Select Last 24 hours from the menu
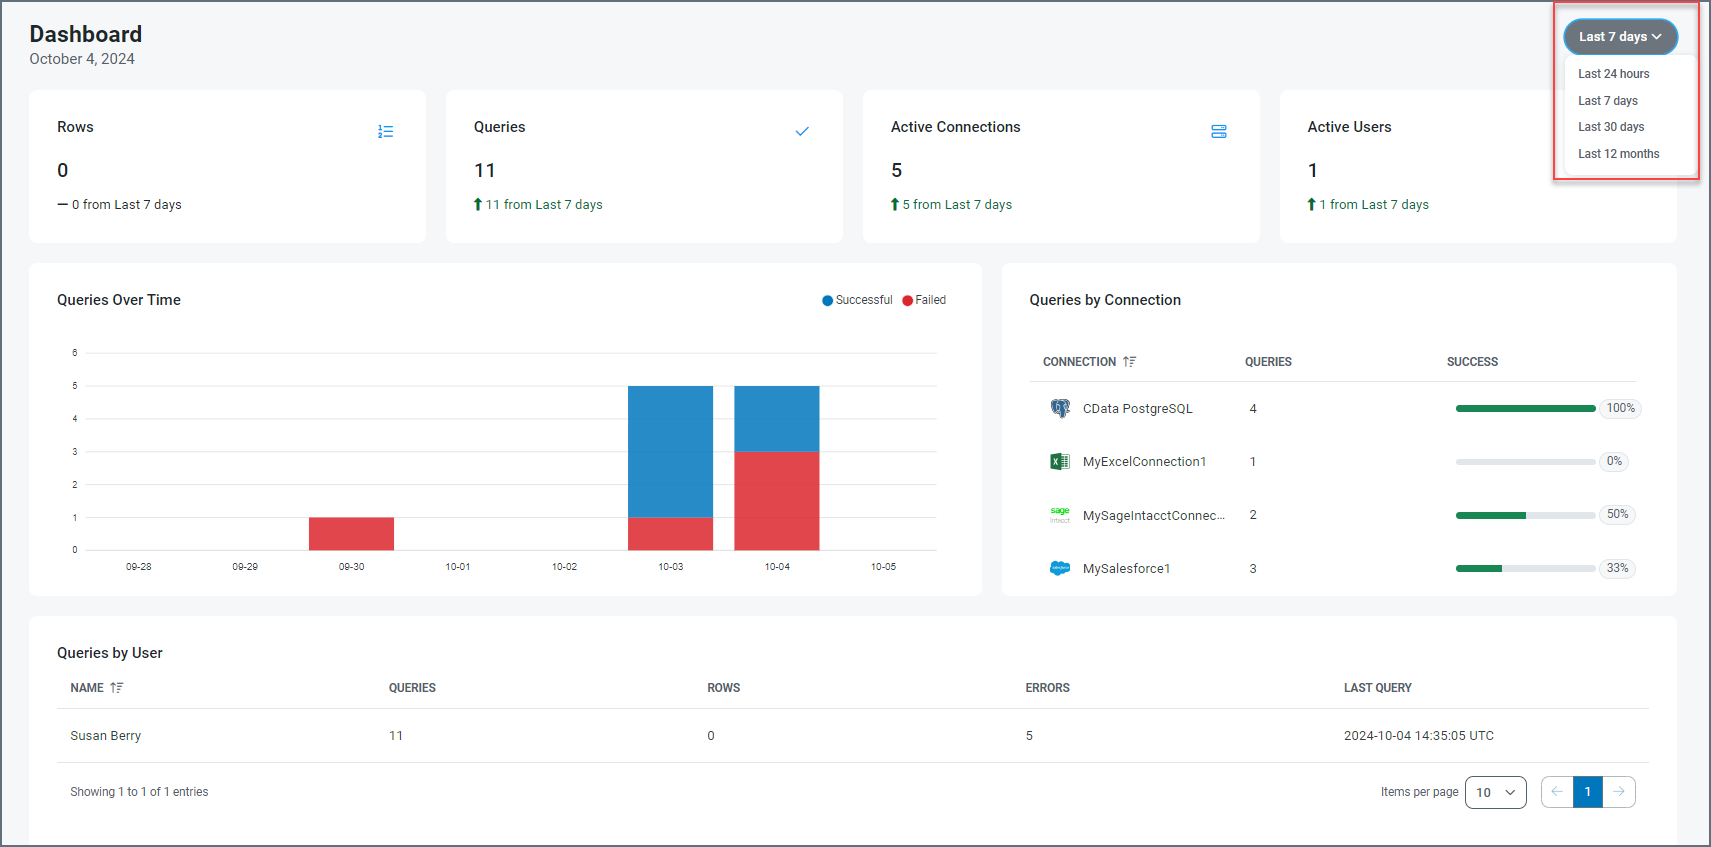Image resolution: width=1711 pixels, height=847 pixels. (x=1613, y=74)
